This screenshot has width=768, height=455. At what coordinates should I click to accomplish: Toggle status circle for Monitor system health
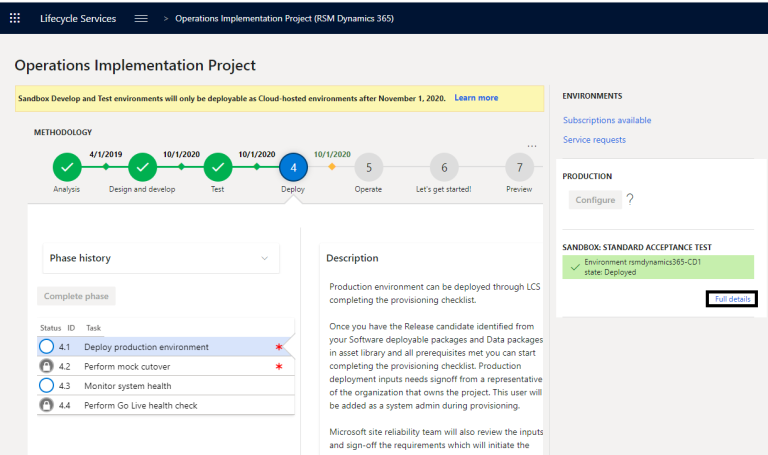[x=46, y=385]
